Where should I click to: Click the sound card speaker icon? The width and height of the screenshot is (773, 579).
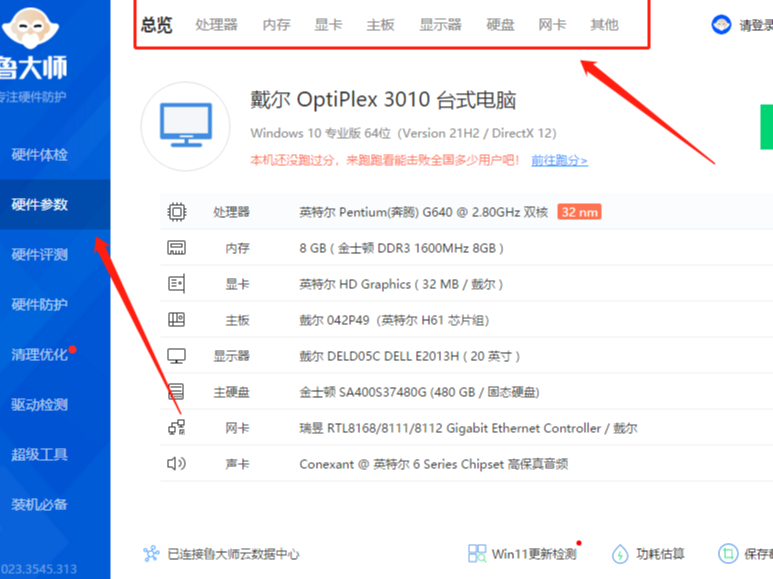pyautogui.click(x=176, y=464)
